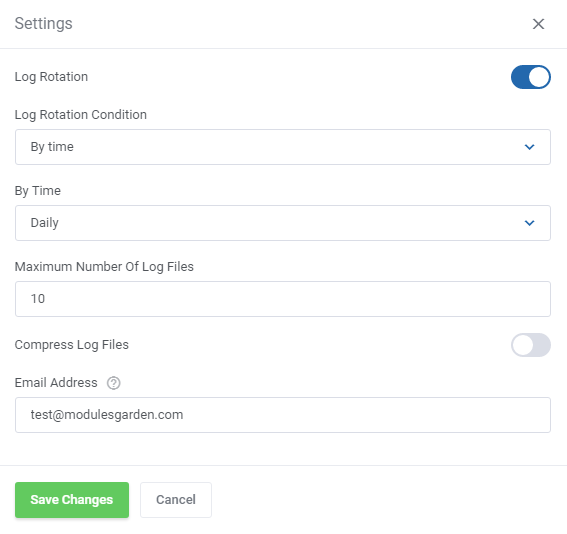Click the Save Changes button

[x=72, y=500]
